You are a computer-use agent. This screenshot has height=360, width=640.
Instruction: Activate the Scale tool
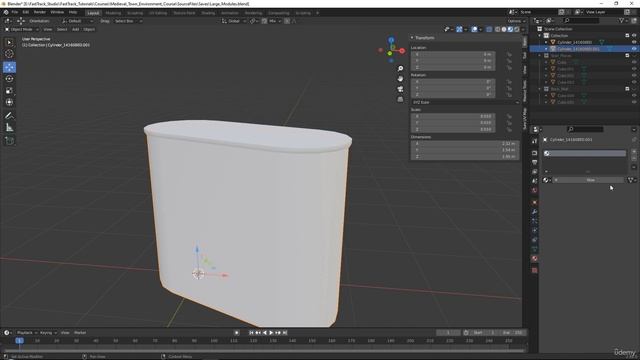[x=9, y=91]
